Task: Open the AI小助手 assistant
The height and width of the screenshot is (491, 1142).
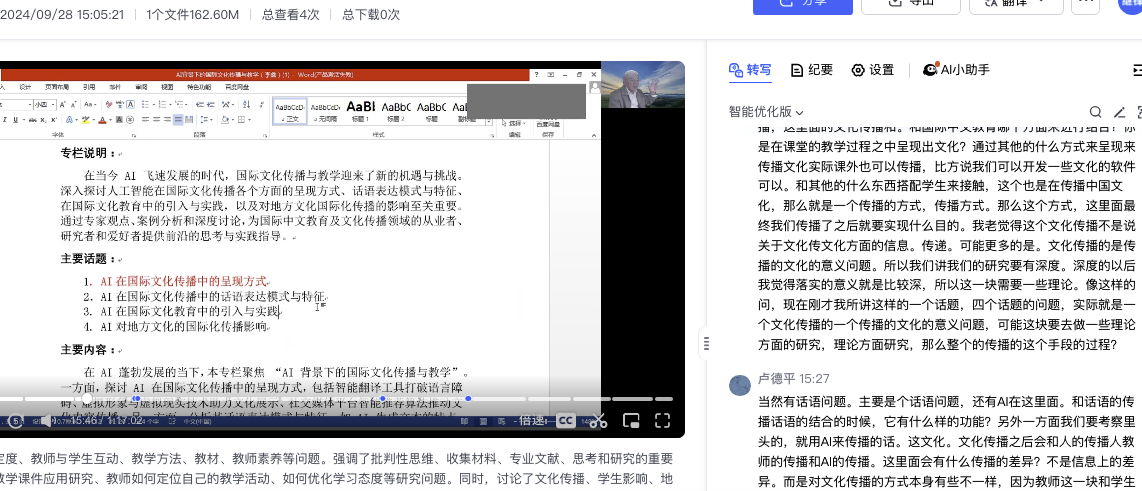Action: pyautogui.click(x=956, y=70)
